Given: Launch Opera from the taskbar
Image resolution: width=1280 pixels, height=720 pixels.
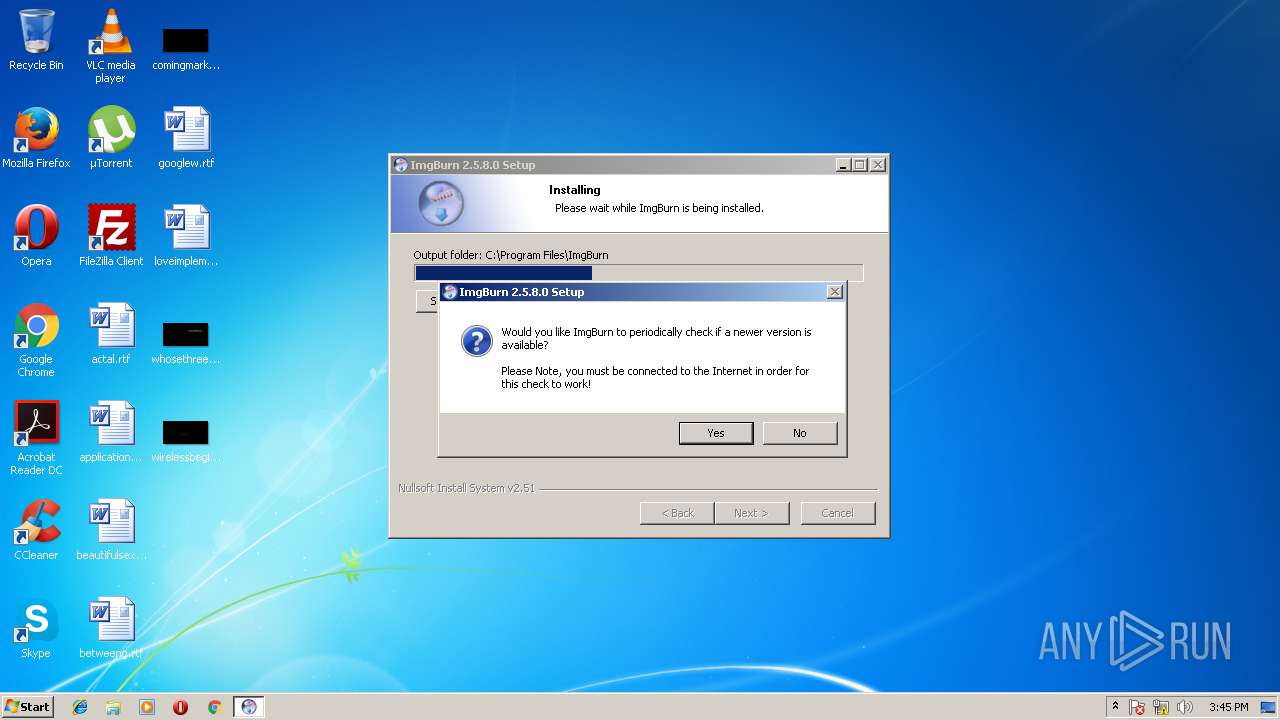Looking at the screenshot, I should coord(181,707).
